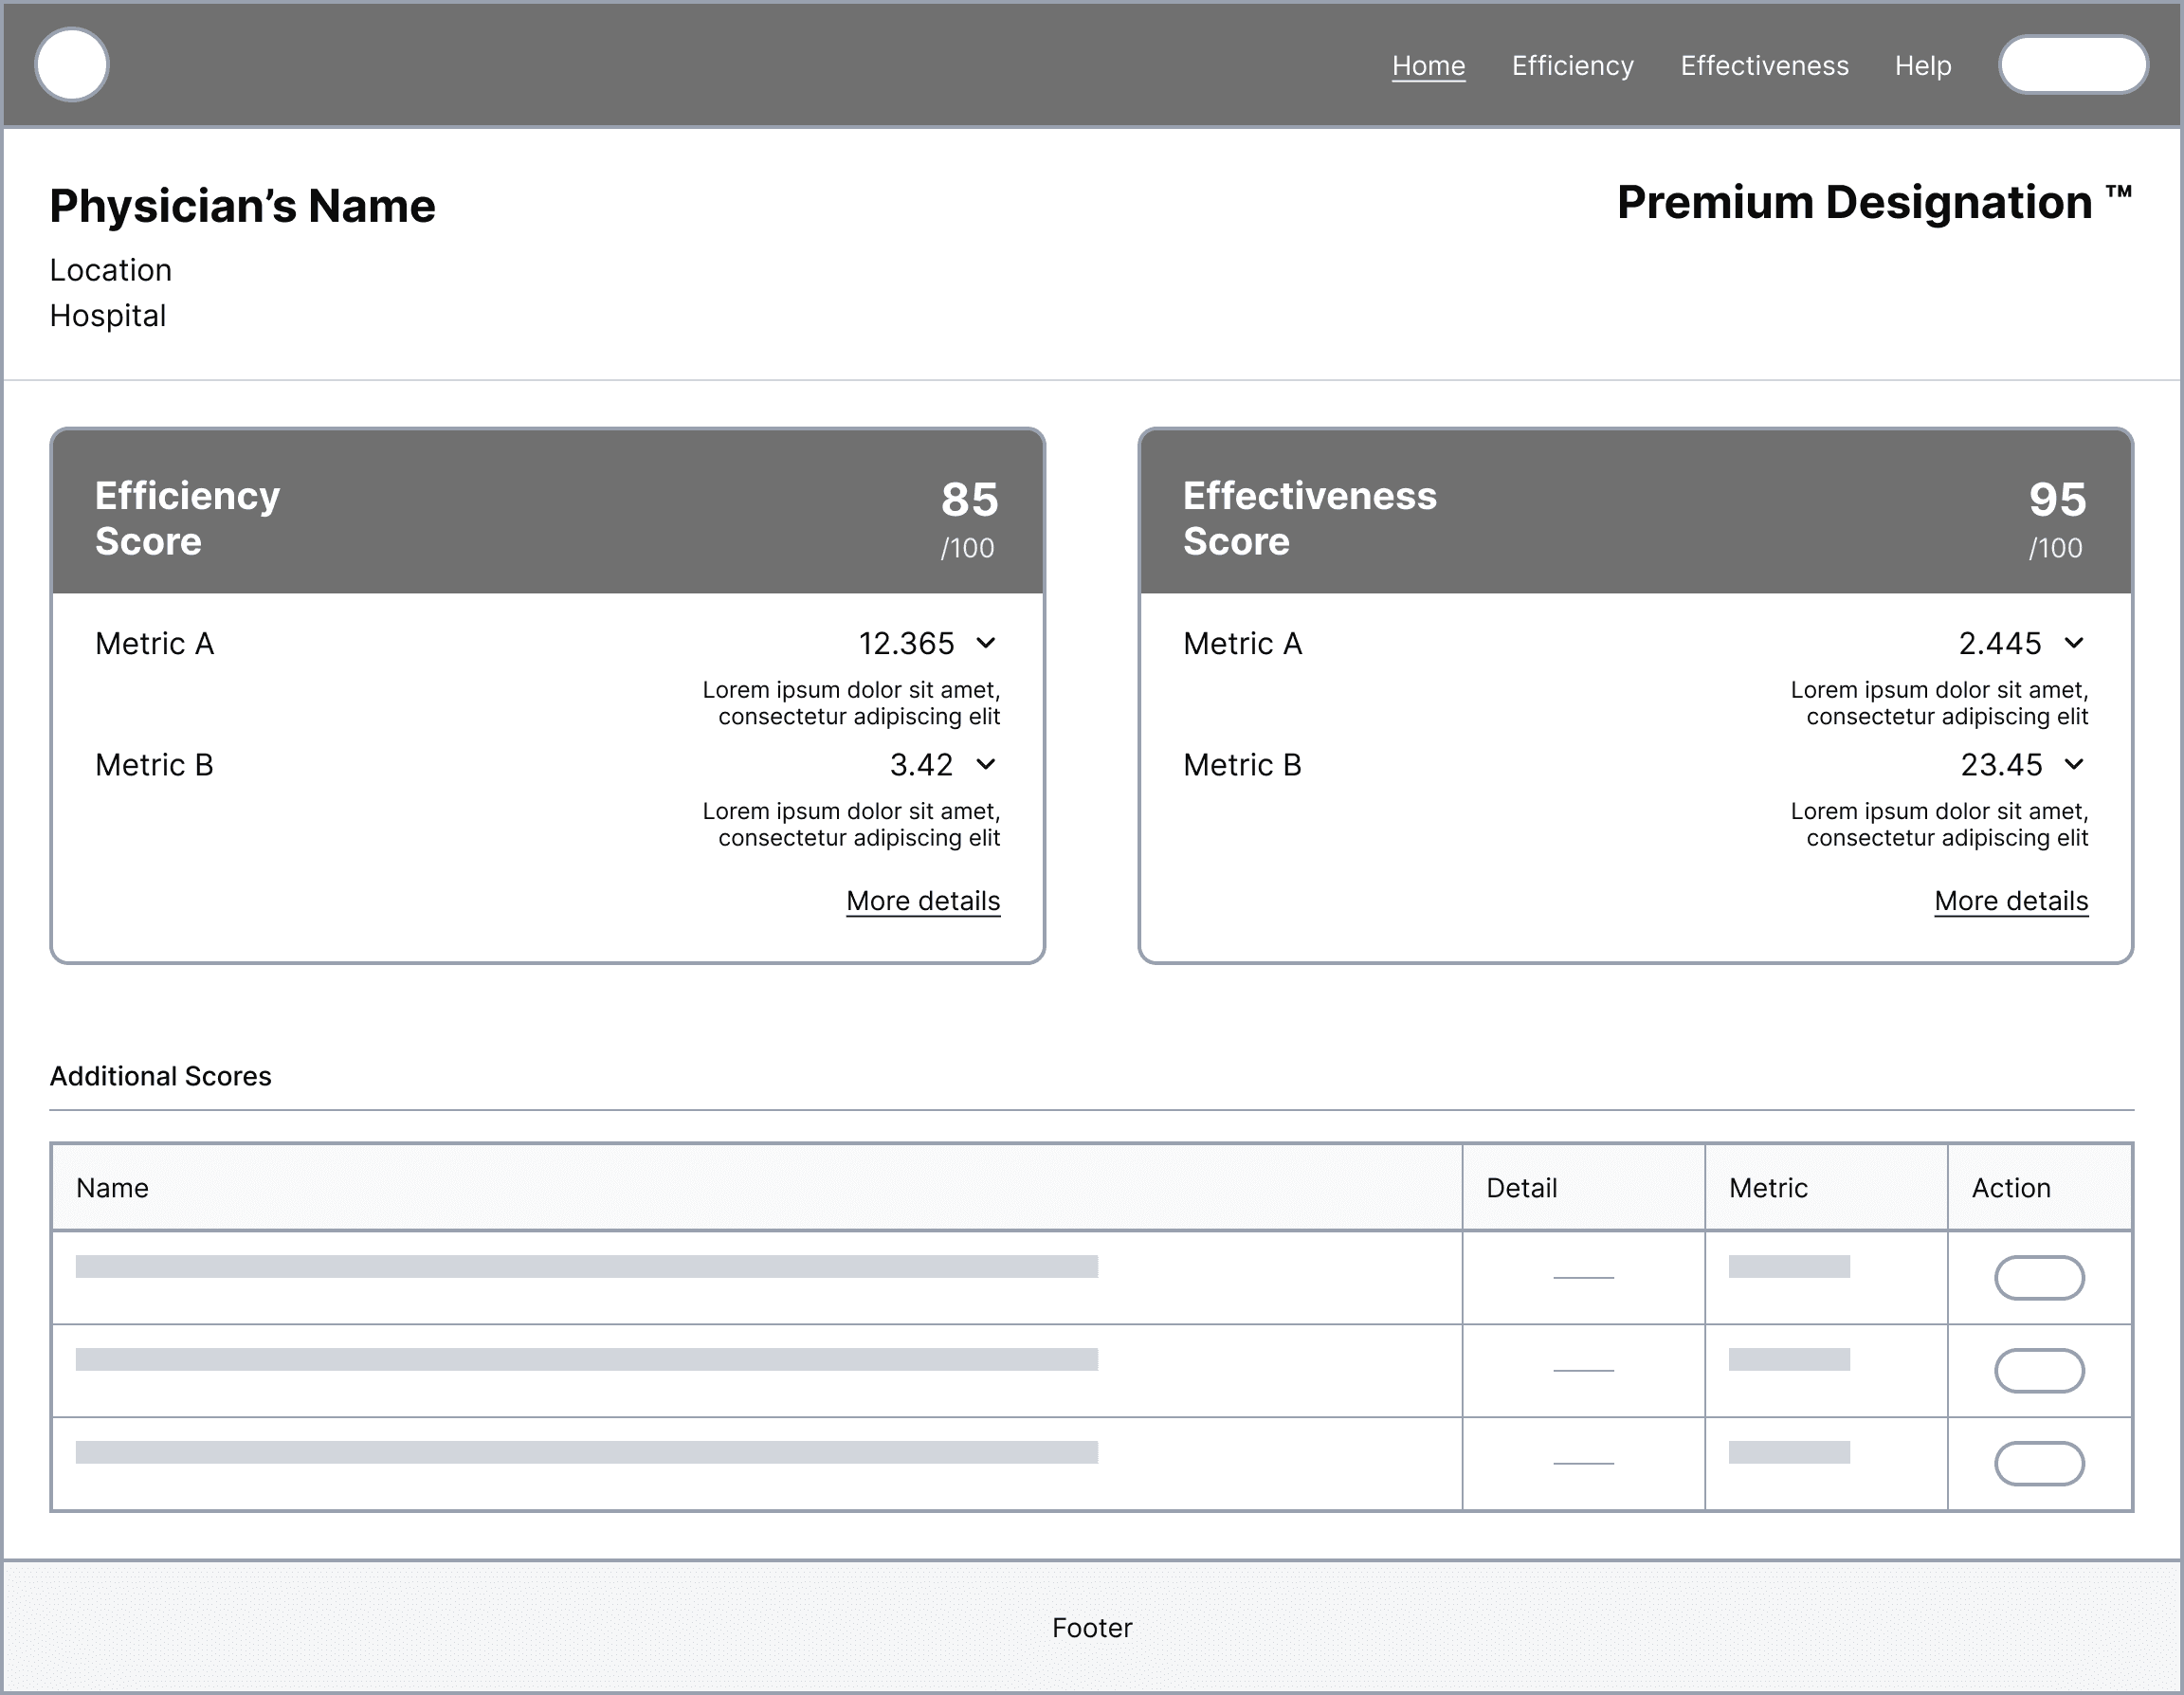This screenshot has height=1695, width=2184.
Task: Click the Metric column header
Action: [1767, 1188]
